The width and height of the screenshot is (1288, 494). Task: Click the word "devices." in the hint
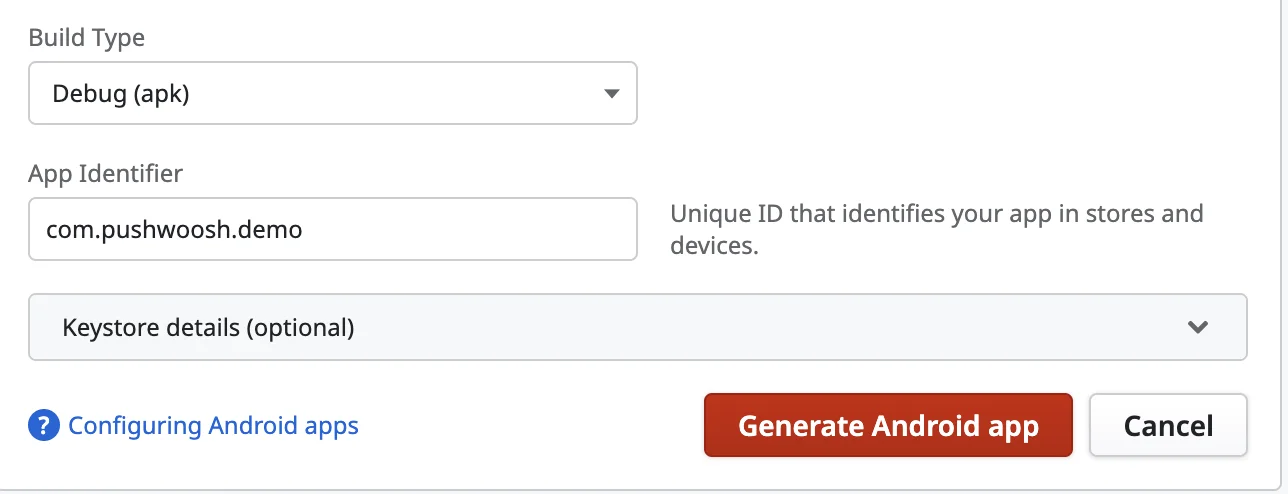(x=714, y=245)
